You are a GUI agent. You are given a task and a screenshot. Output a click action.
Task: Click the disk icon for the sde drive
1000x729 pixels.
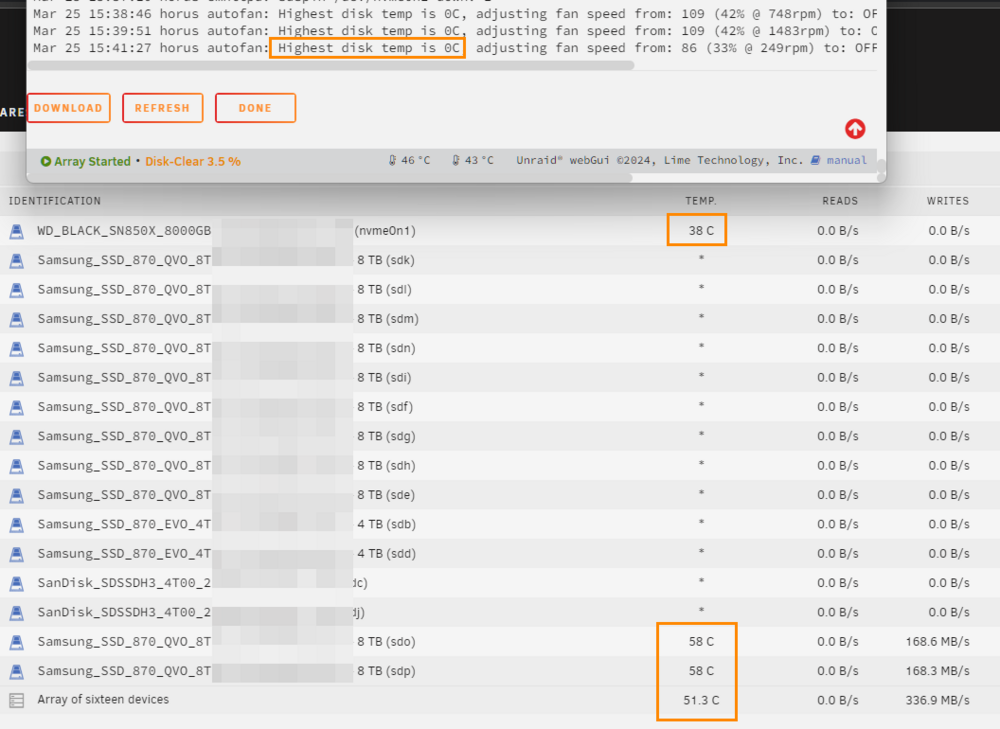tap(17, 495)
